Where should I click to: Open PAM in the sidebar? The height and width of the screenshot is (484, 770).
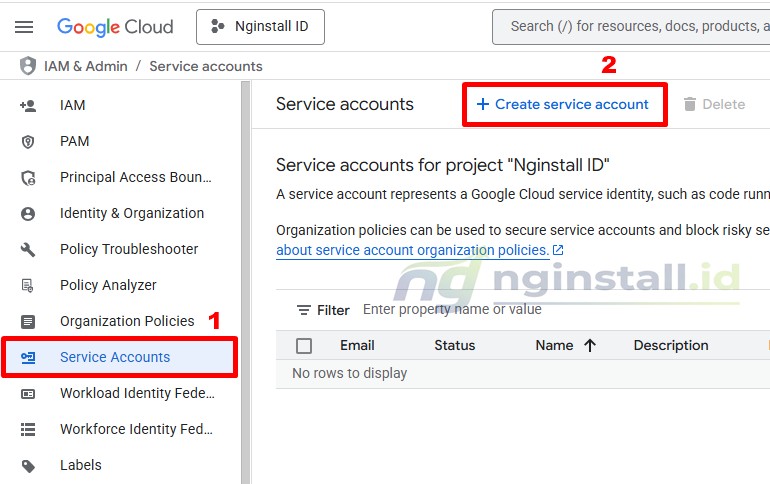75,141
